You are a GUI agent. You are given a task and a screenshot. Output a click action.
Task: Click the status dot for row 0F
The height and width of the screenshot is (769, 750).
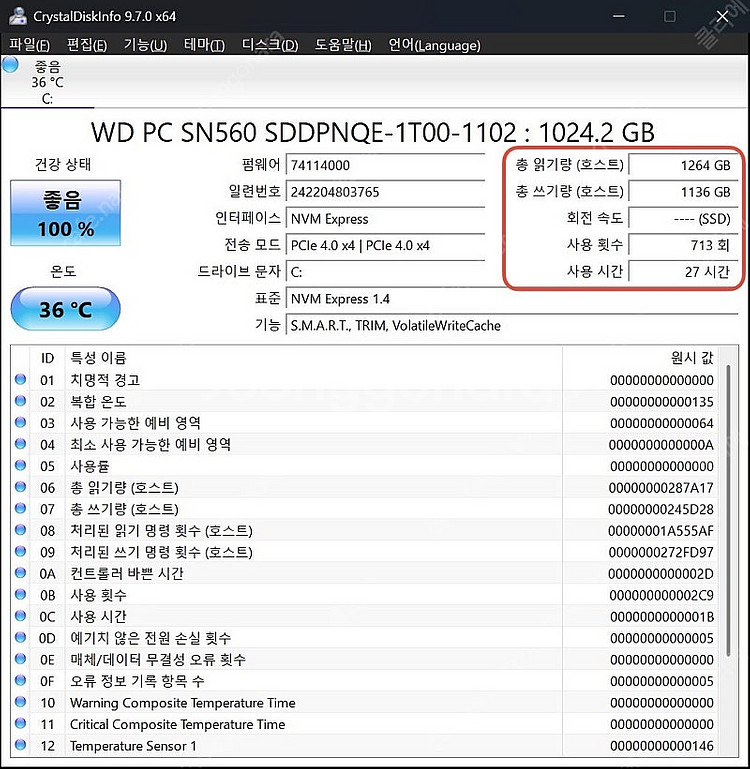pos(21,680)
